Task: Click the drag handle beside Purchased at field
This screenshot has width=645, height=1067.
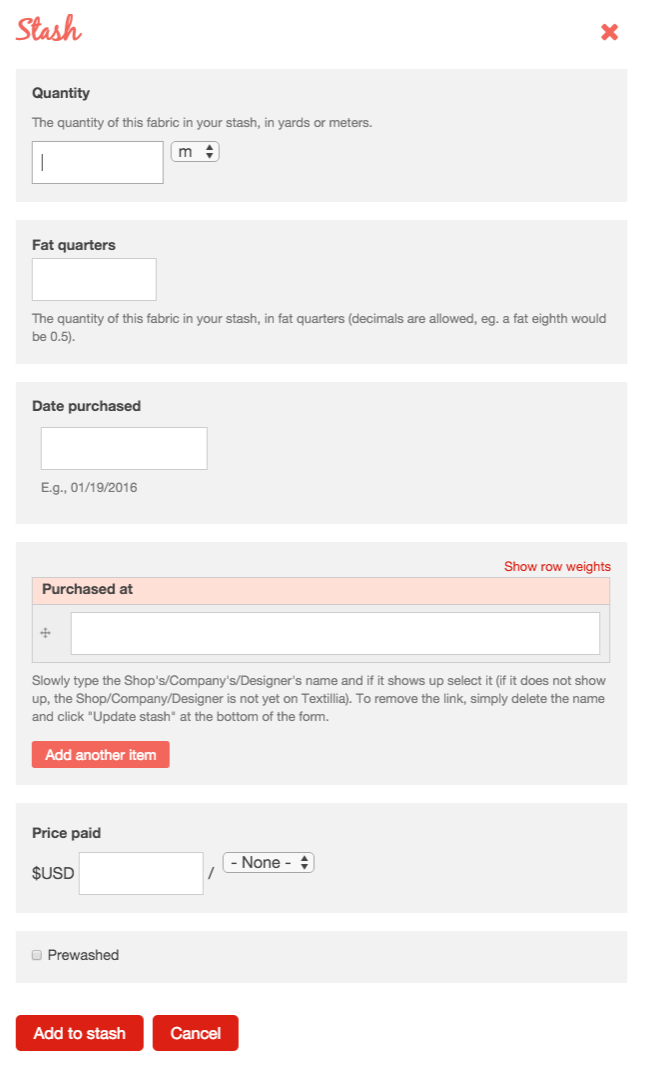Action: click(46, 633)
